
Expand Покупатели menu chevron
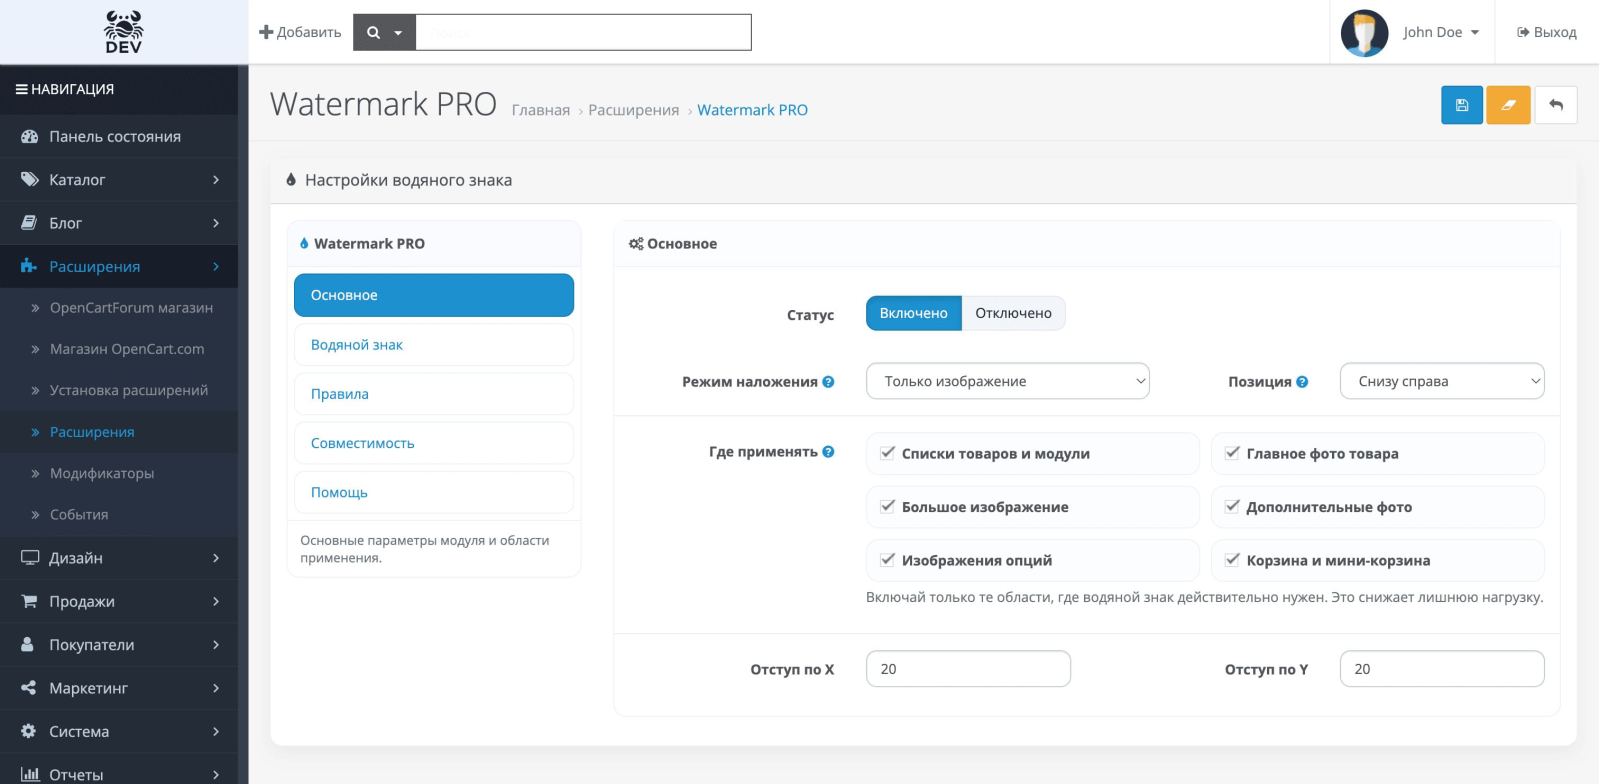[216, 645]
